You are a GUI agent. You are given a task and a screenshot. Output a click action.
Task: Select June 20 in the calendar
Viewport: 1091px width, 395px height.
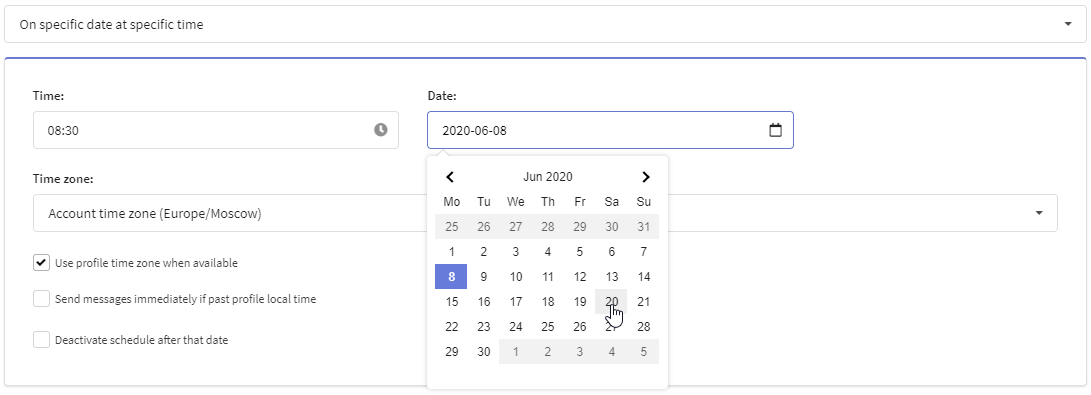coord(611,302)
